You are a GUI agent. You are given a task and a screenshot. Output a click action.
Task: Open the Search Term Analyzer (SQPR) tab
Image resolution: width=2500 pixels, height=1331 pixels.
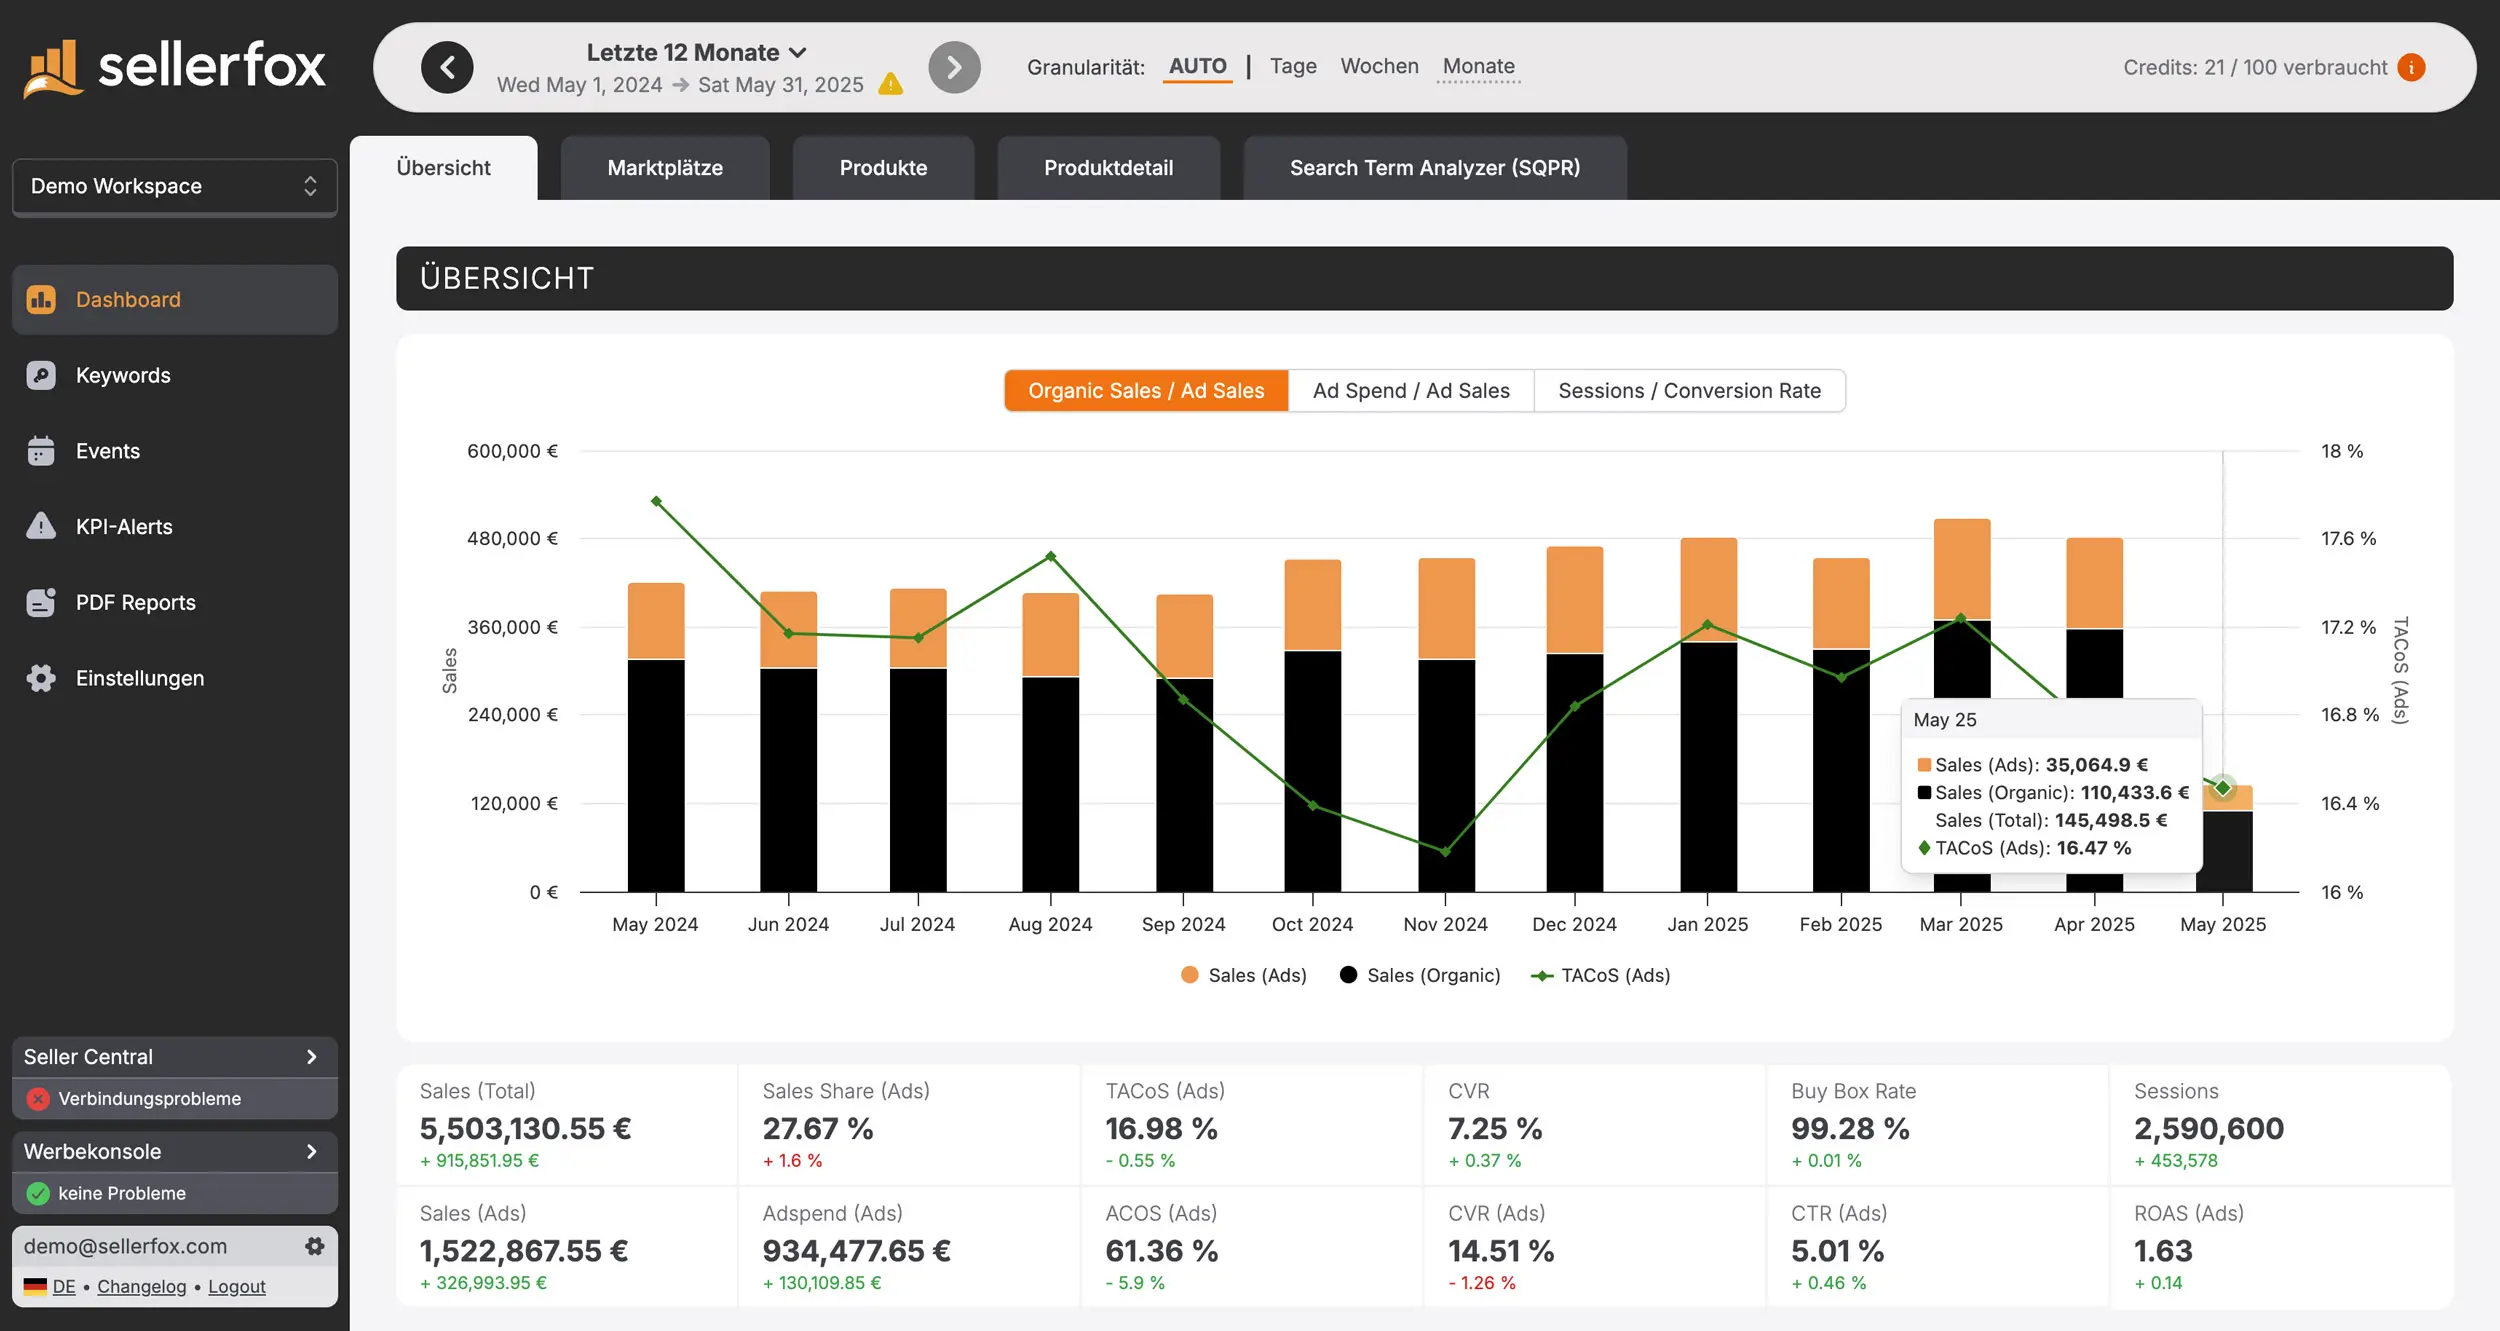pyautogui.click(x=1434, y=168)
